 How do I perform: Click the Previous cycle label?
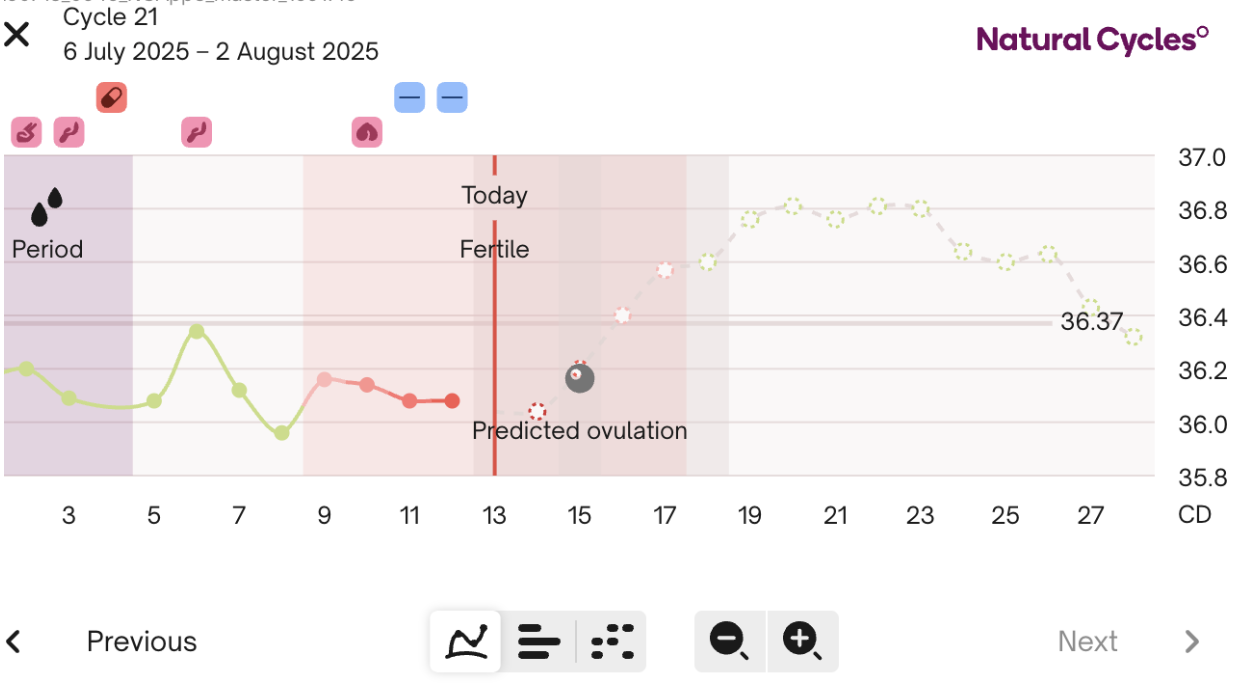(142, 641)
